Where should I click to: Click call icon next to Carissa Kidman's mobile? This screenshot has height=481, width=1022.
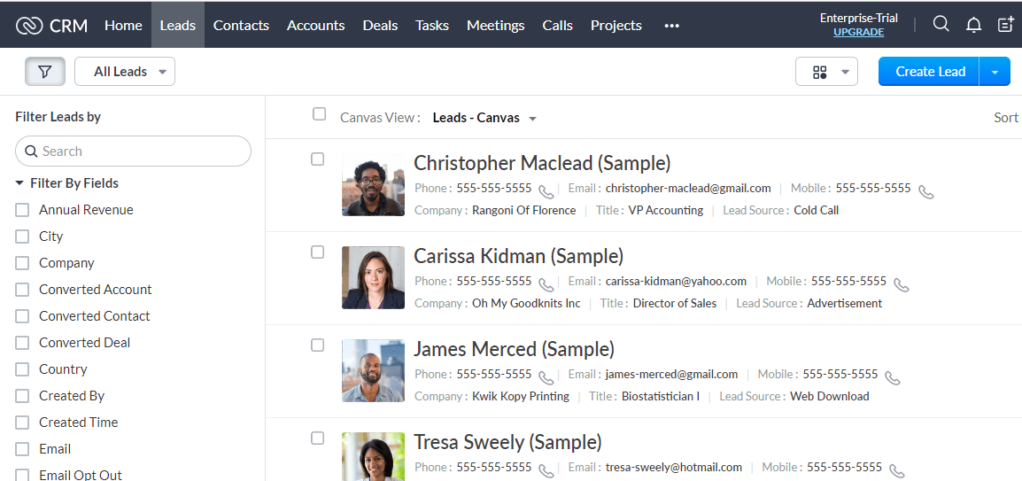click(902, 284)
